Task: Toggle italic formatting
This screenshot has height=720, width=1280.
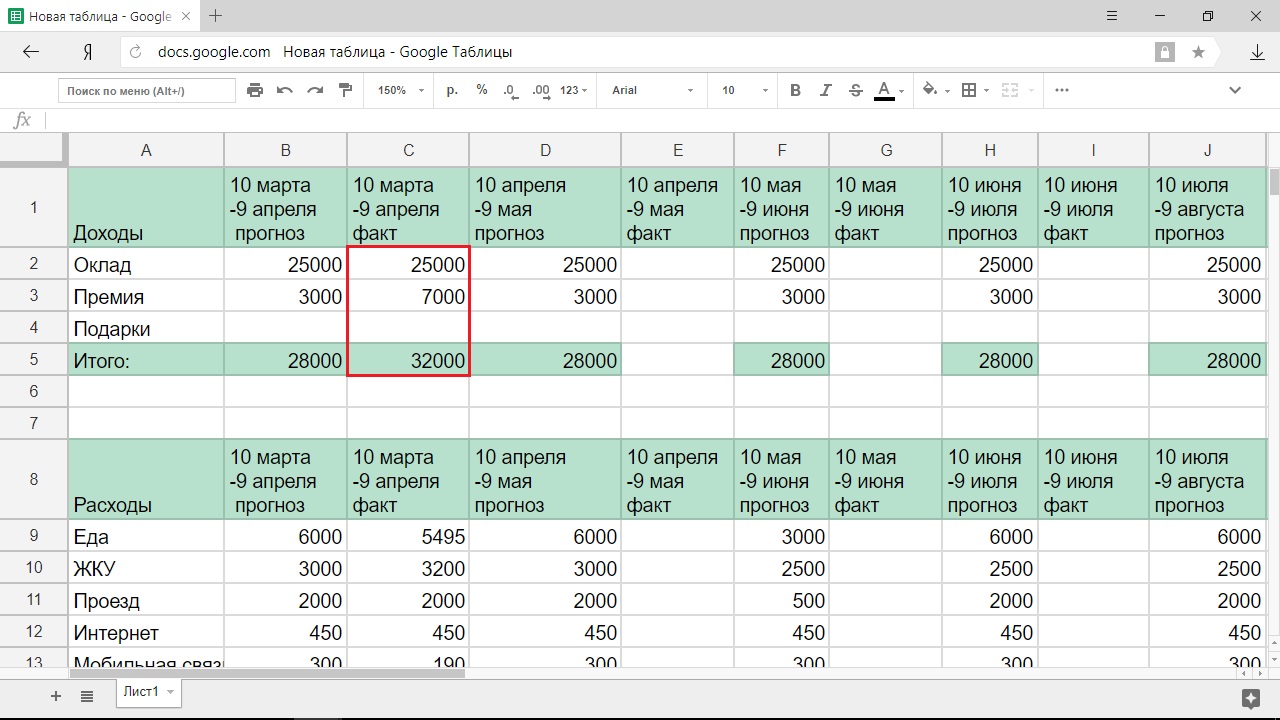Action: [825, 90]
